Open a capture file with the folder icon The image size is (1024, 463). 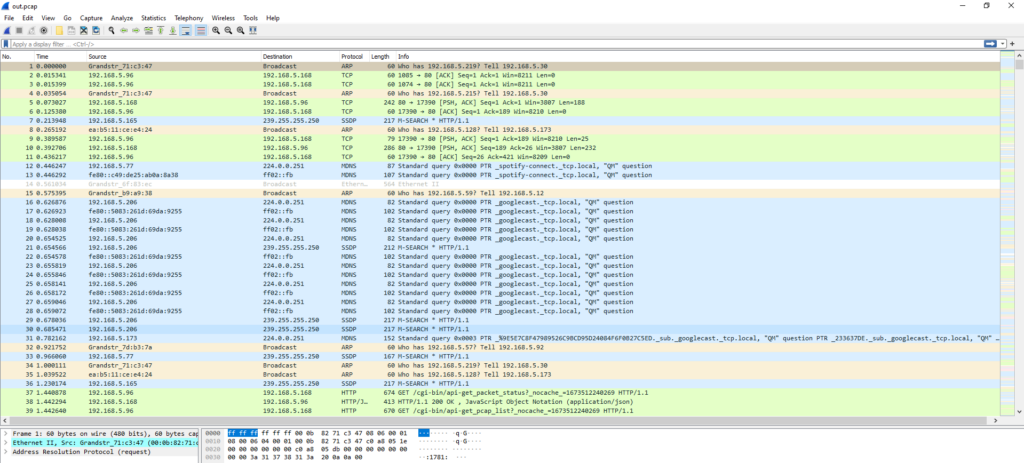(59, 30)
